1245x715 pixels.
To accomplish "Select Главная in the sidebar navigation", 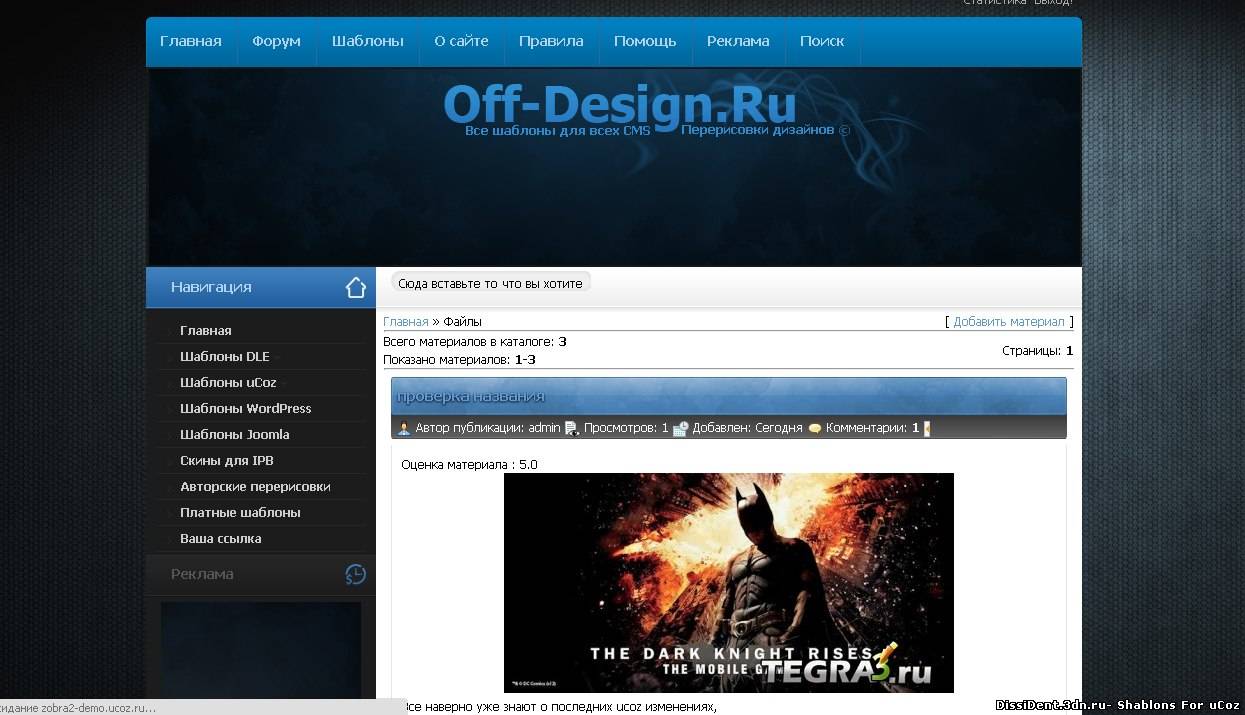I will pos(206,330).
